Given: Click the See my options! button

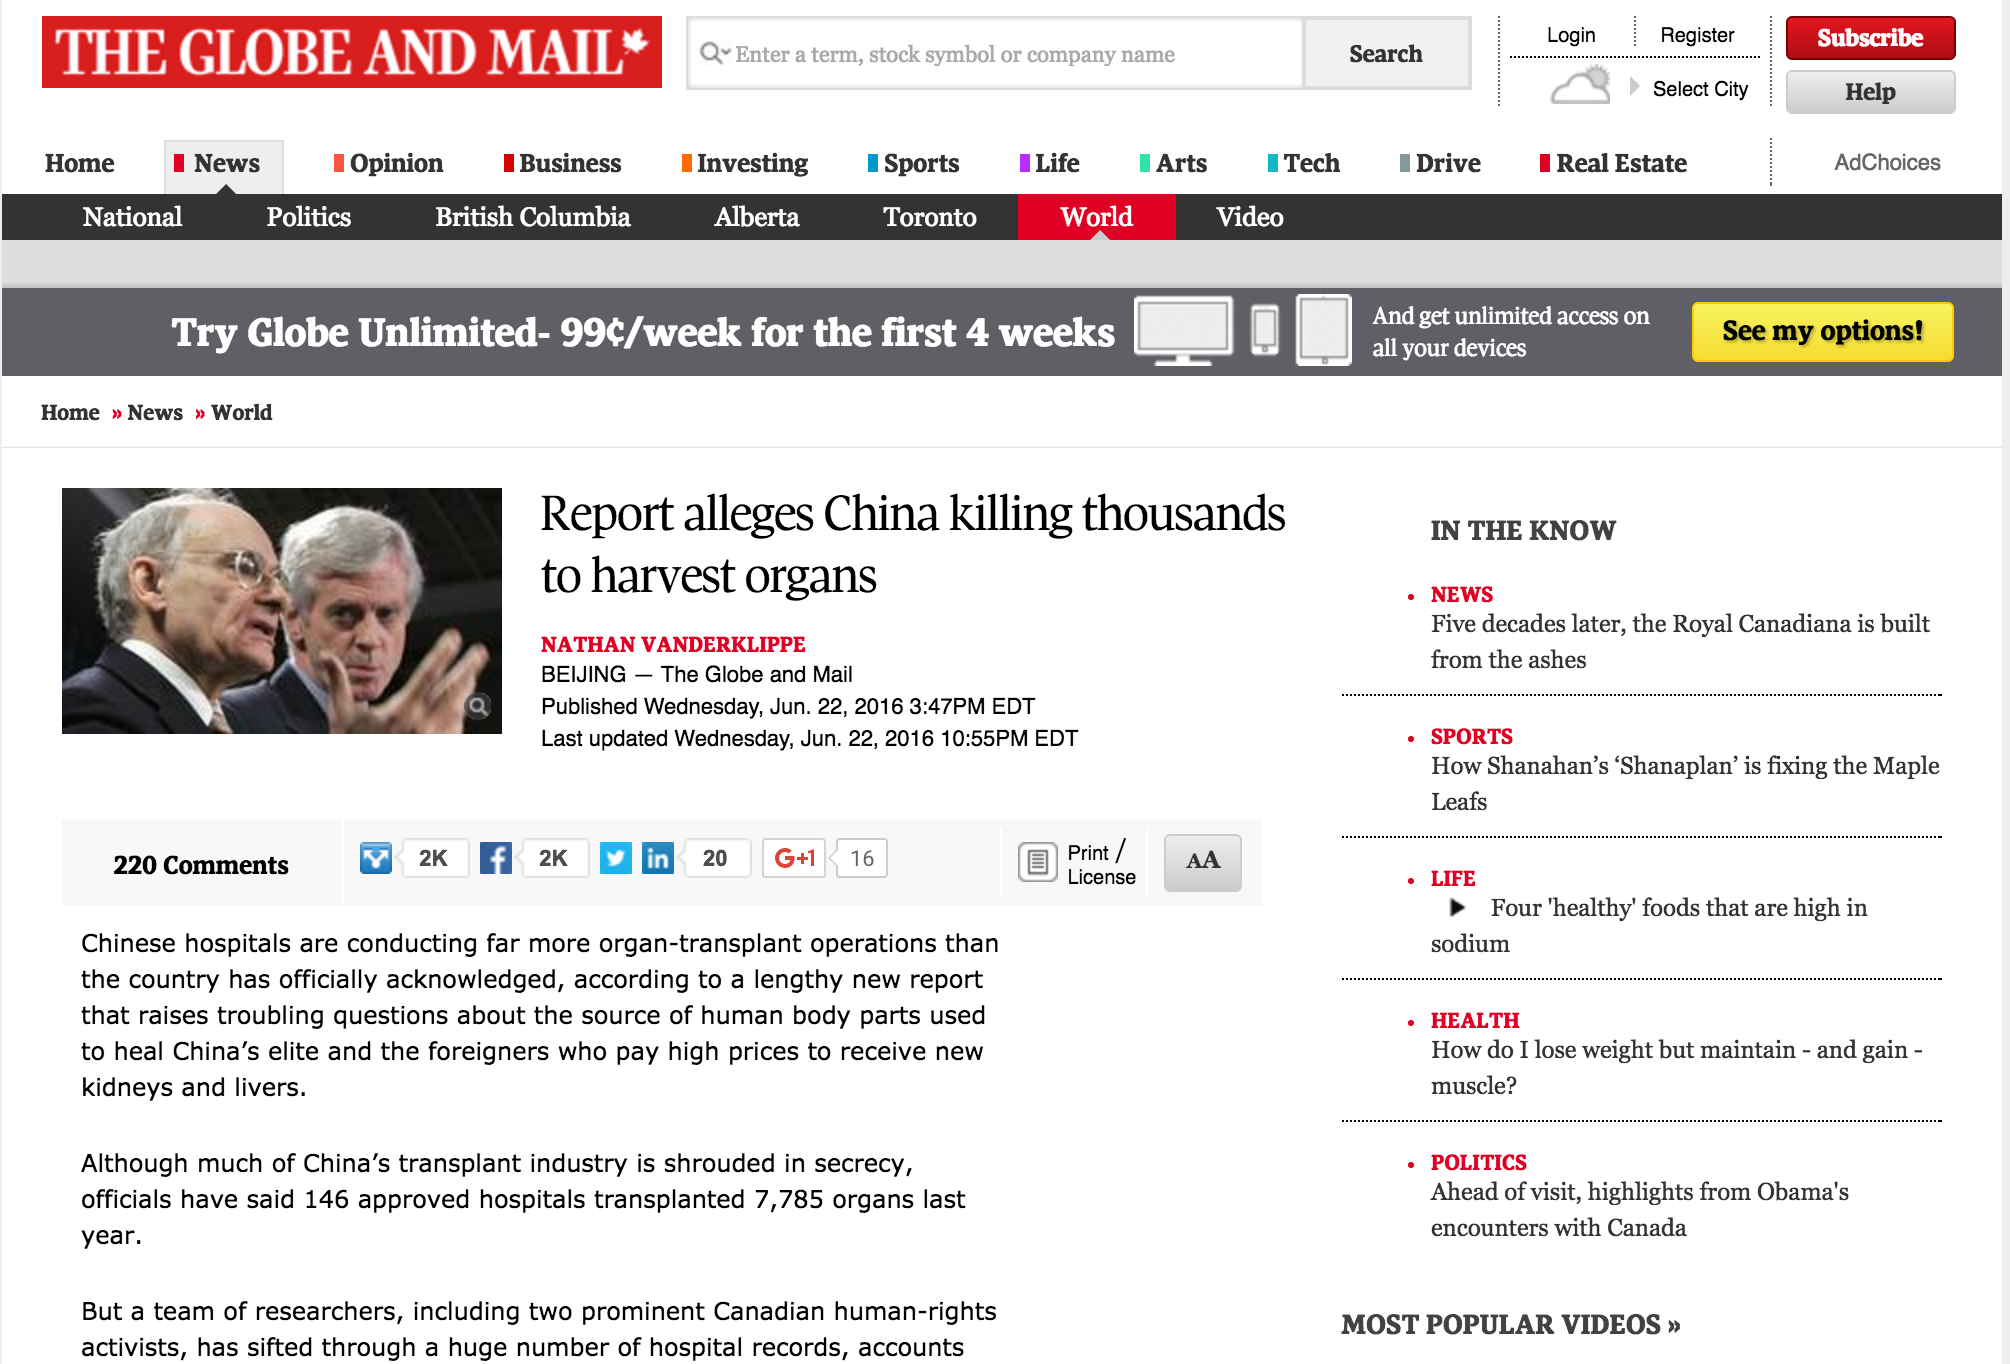Looking at the screenshot, I should (x=1822, y=331).
